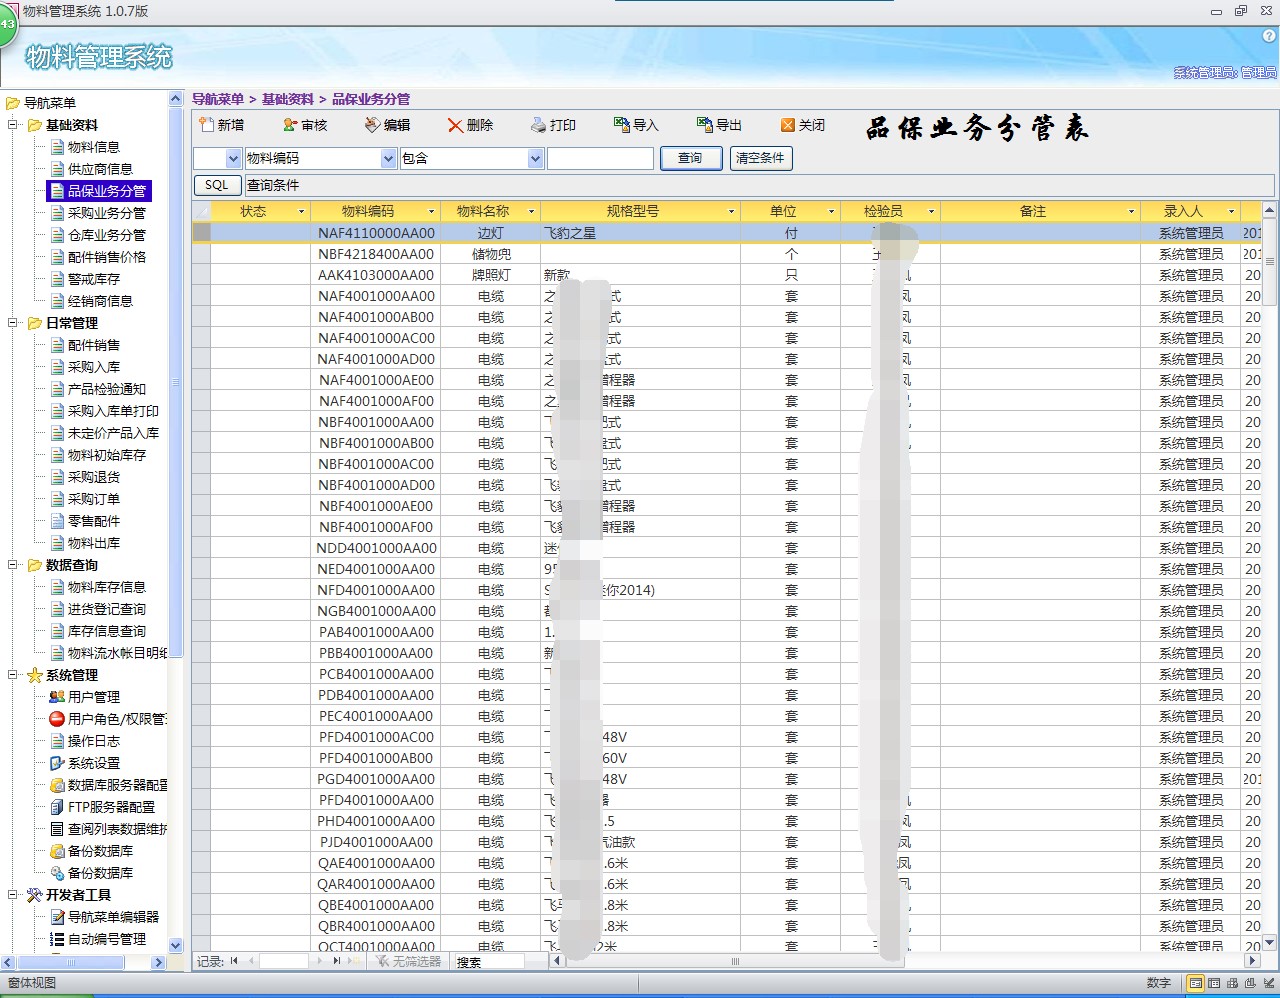The height and width of the screenshot is (998, 1280).
Task: Click cell NBF4218400AA00
Action: click(376, 254)
